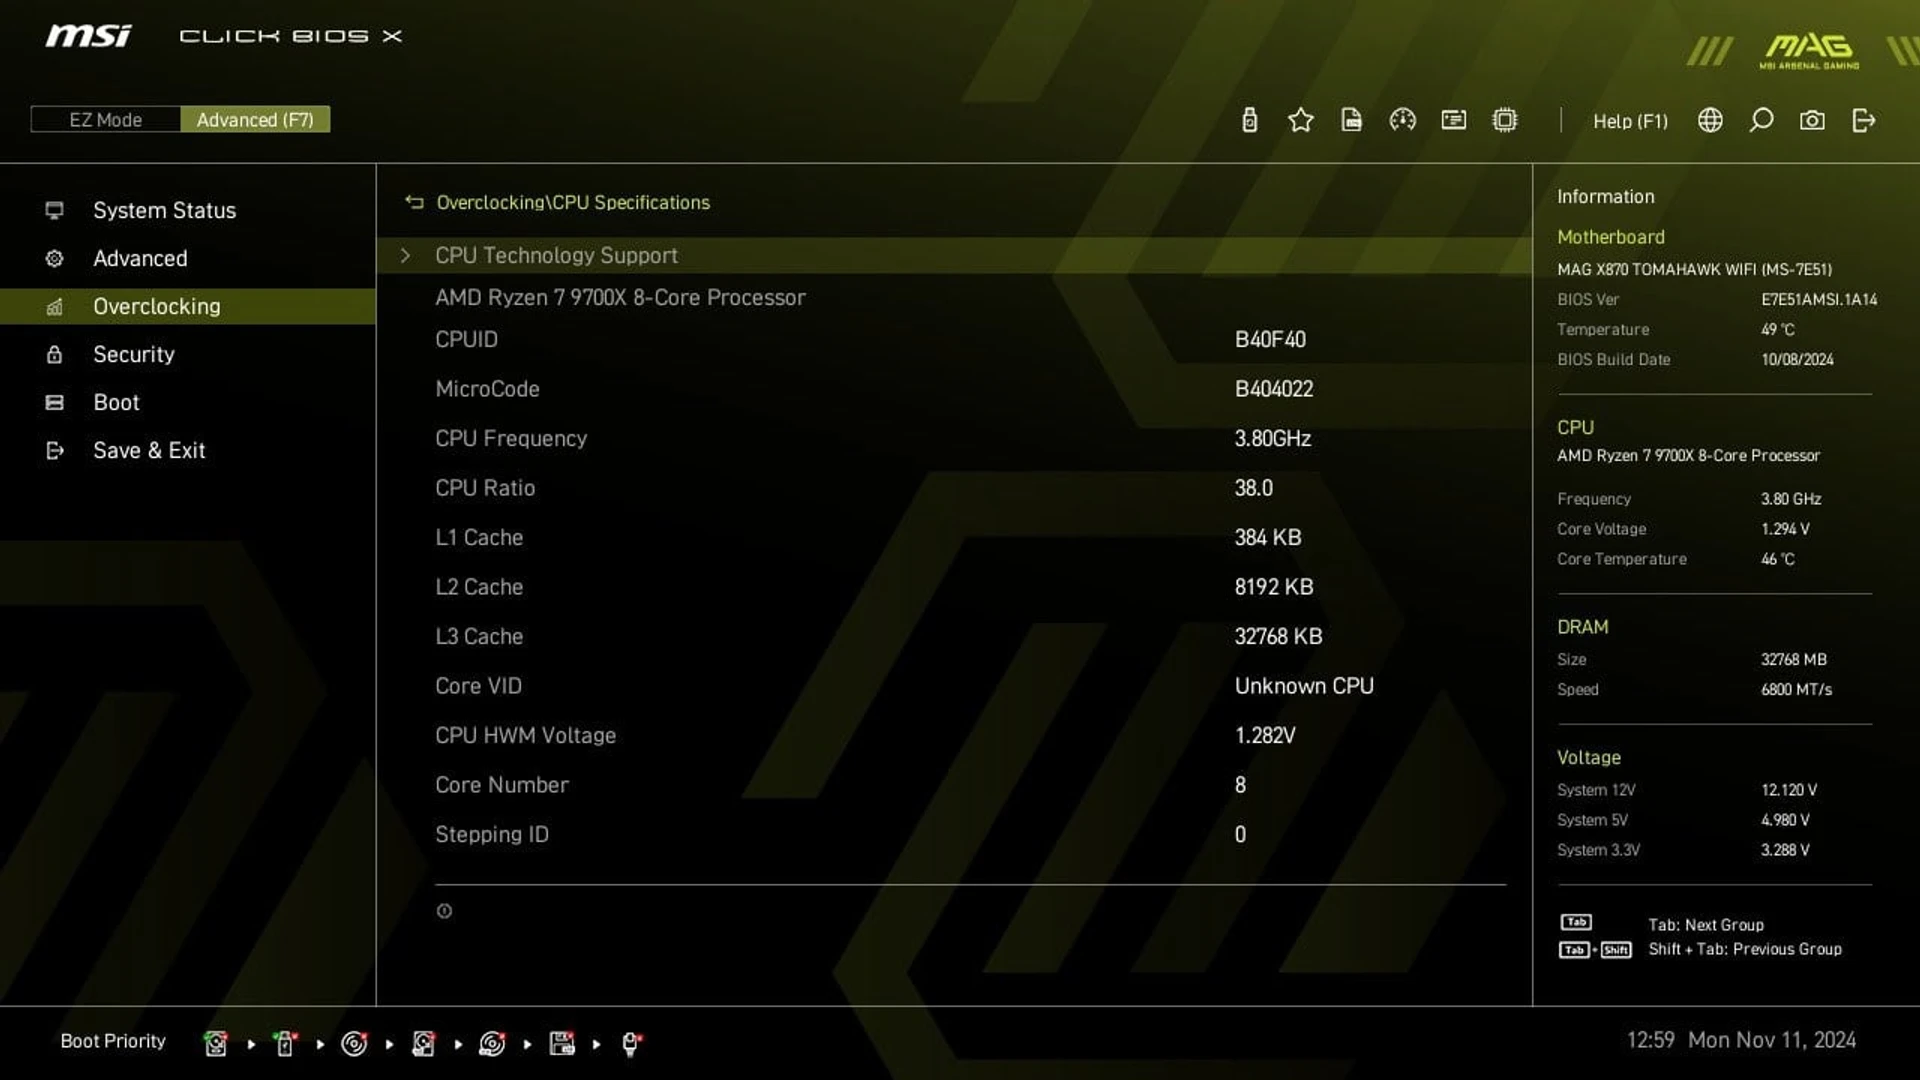Viewport: 1920px width, 1080px height.
Task: Click the info icon below the list
Action: click(x=444, y=911)
